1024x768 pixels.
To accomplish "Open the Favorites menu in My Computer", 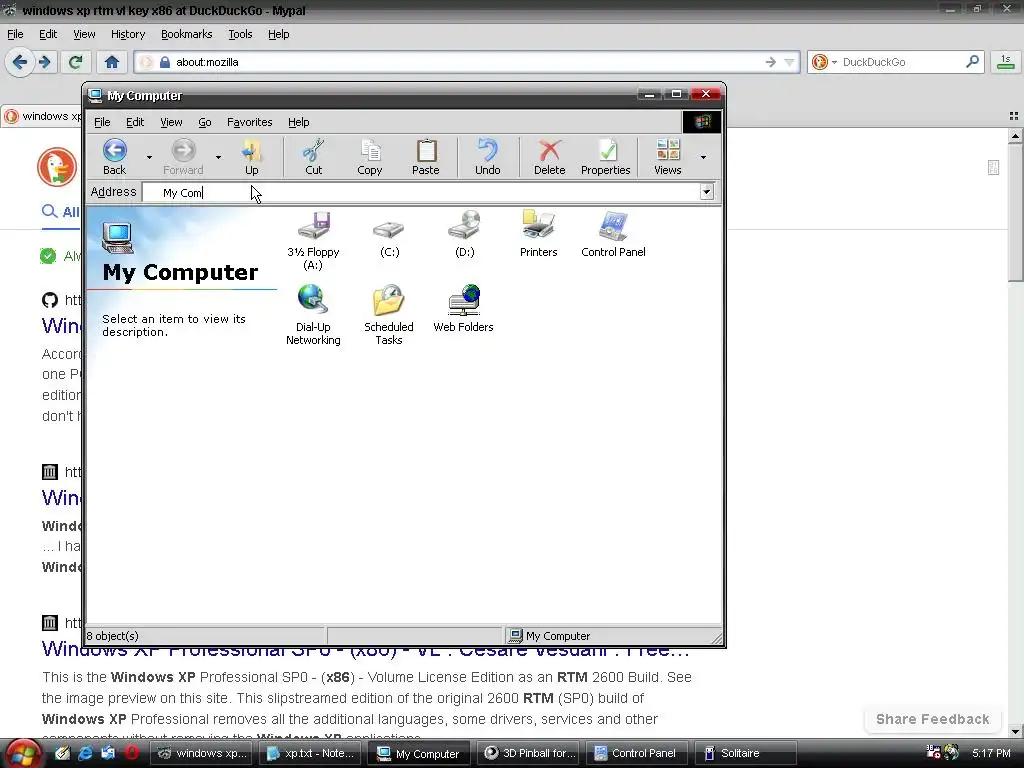I will click(249, 122).
